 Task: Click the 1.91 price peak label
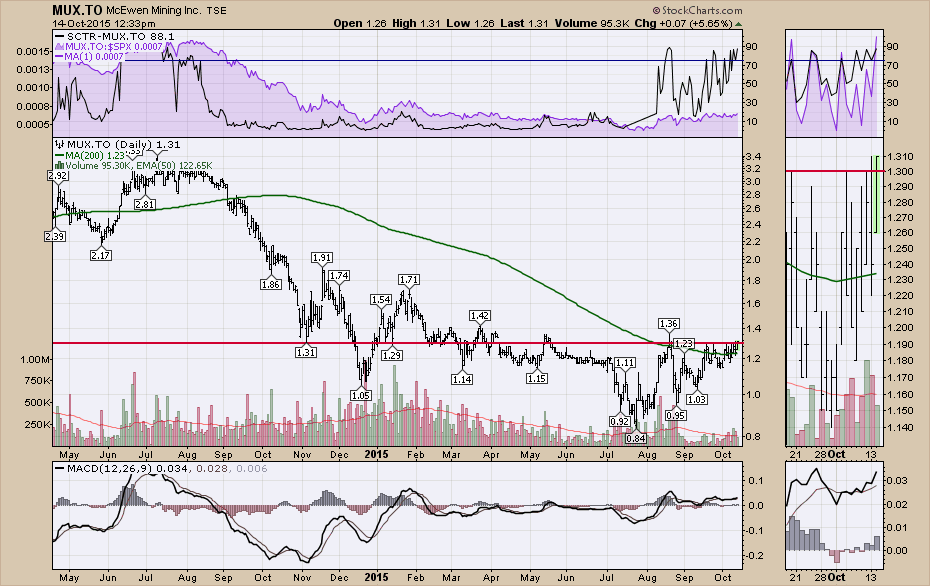[x=322, y=257]
